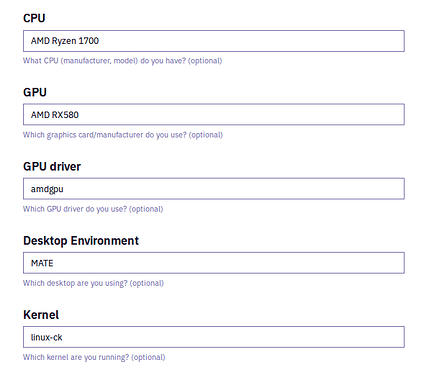Focus the Desktop Environment field
The width and height of the screenshot is (428, 375).
[214, 263]
